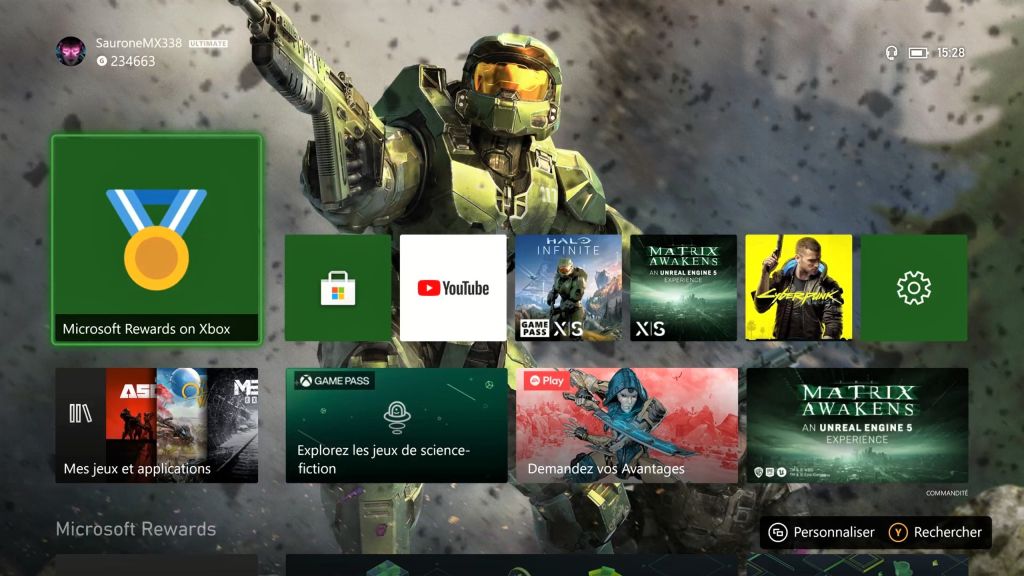Click the gamerscore G icon
Screen dimensions: 1024x576
(102, 61)
